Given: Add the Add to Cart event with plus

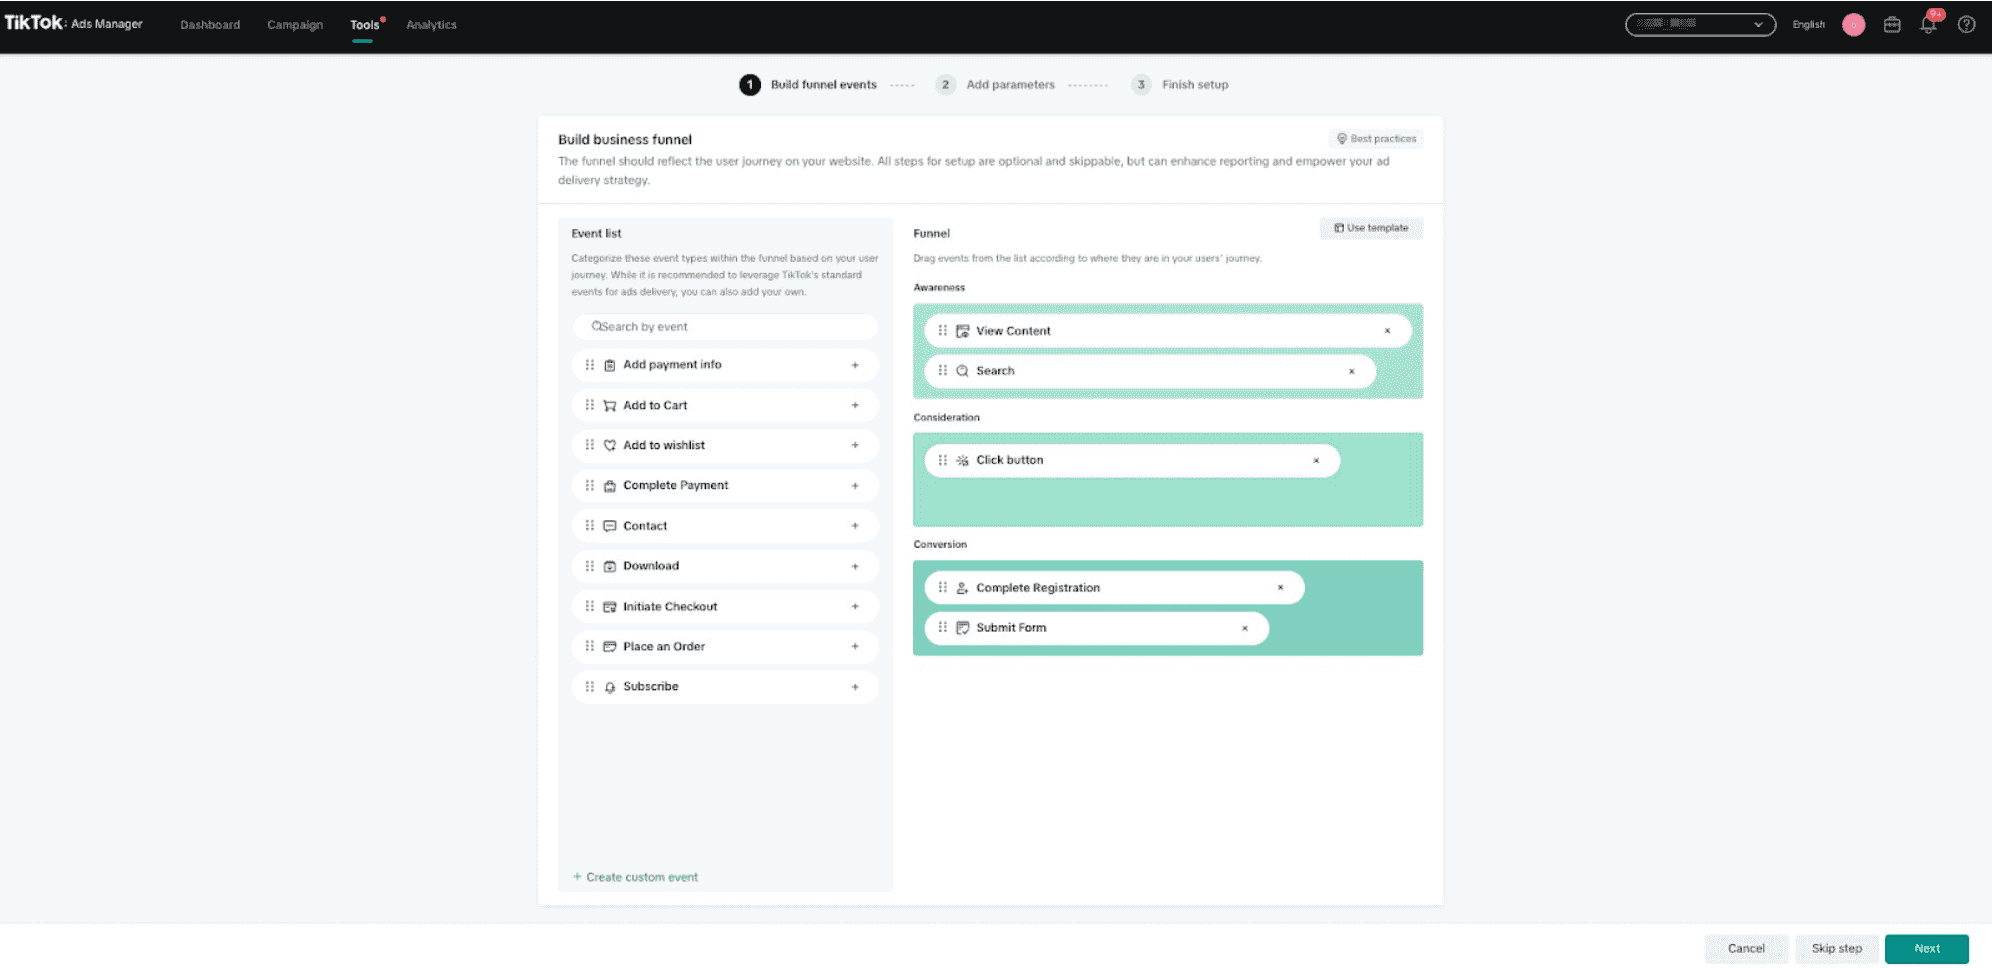Looking at the screenshot, I should [x=855, y=405].
